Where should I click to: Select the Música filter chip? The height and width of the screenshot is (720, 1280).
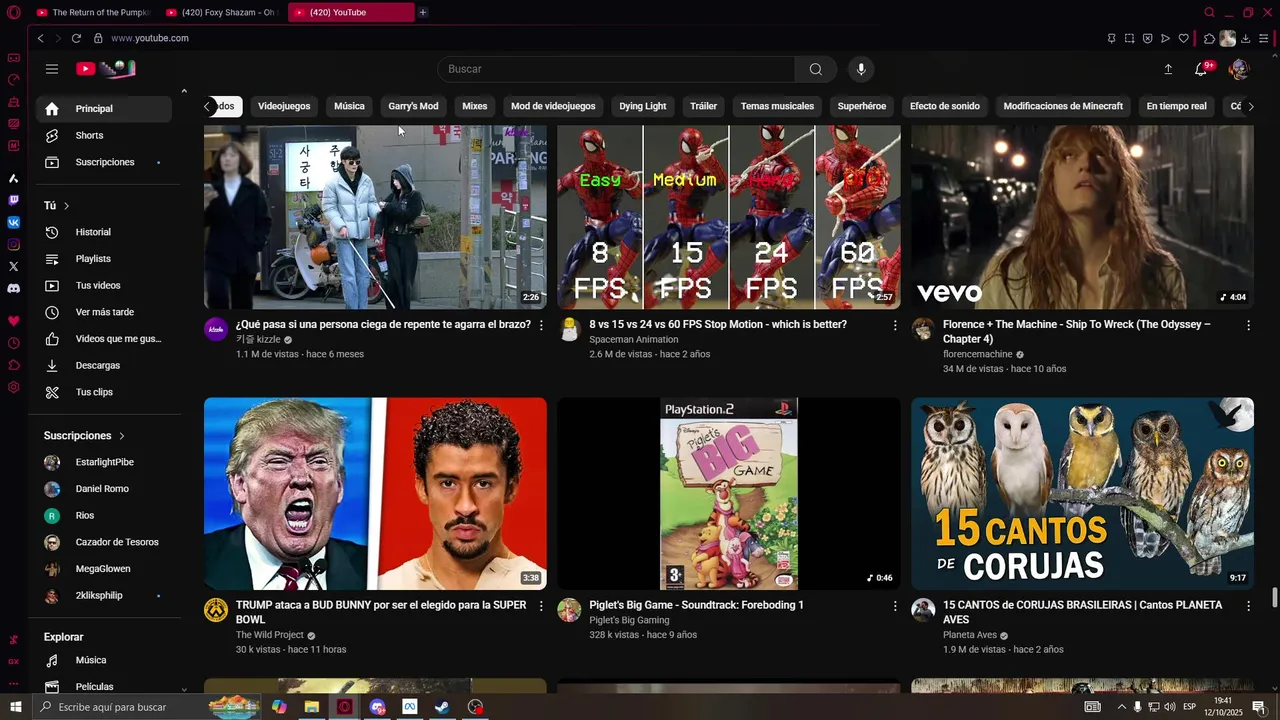coord(349,106)
